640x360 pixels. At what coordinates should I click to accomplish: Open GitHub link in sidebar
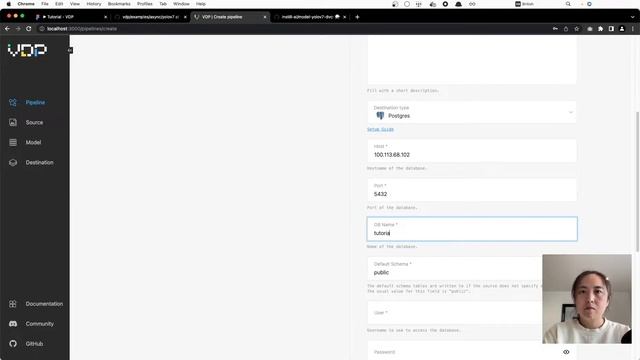click(34, 344)
